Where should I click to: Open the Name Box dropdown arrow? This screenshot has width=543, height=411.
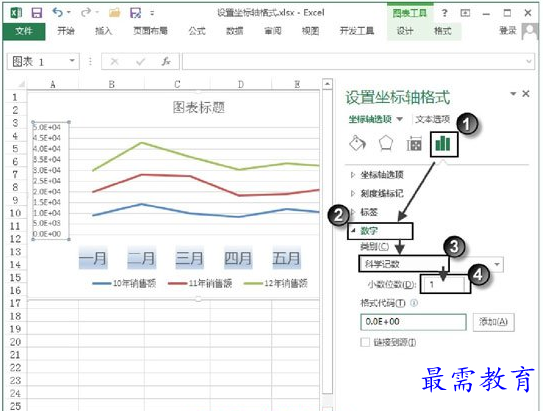[x=72, y=61]
